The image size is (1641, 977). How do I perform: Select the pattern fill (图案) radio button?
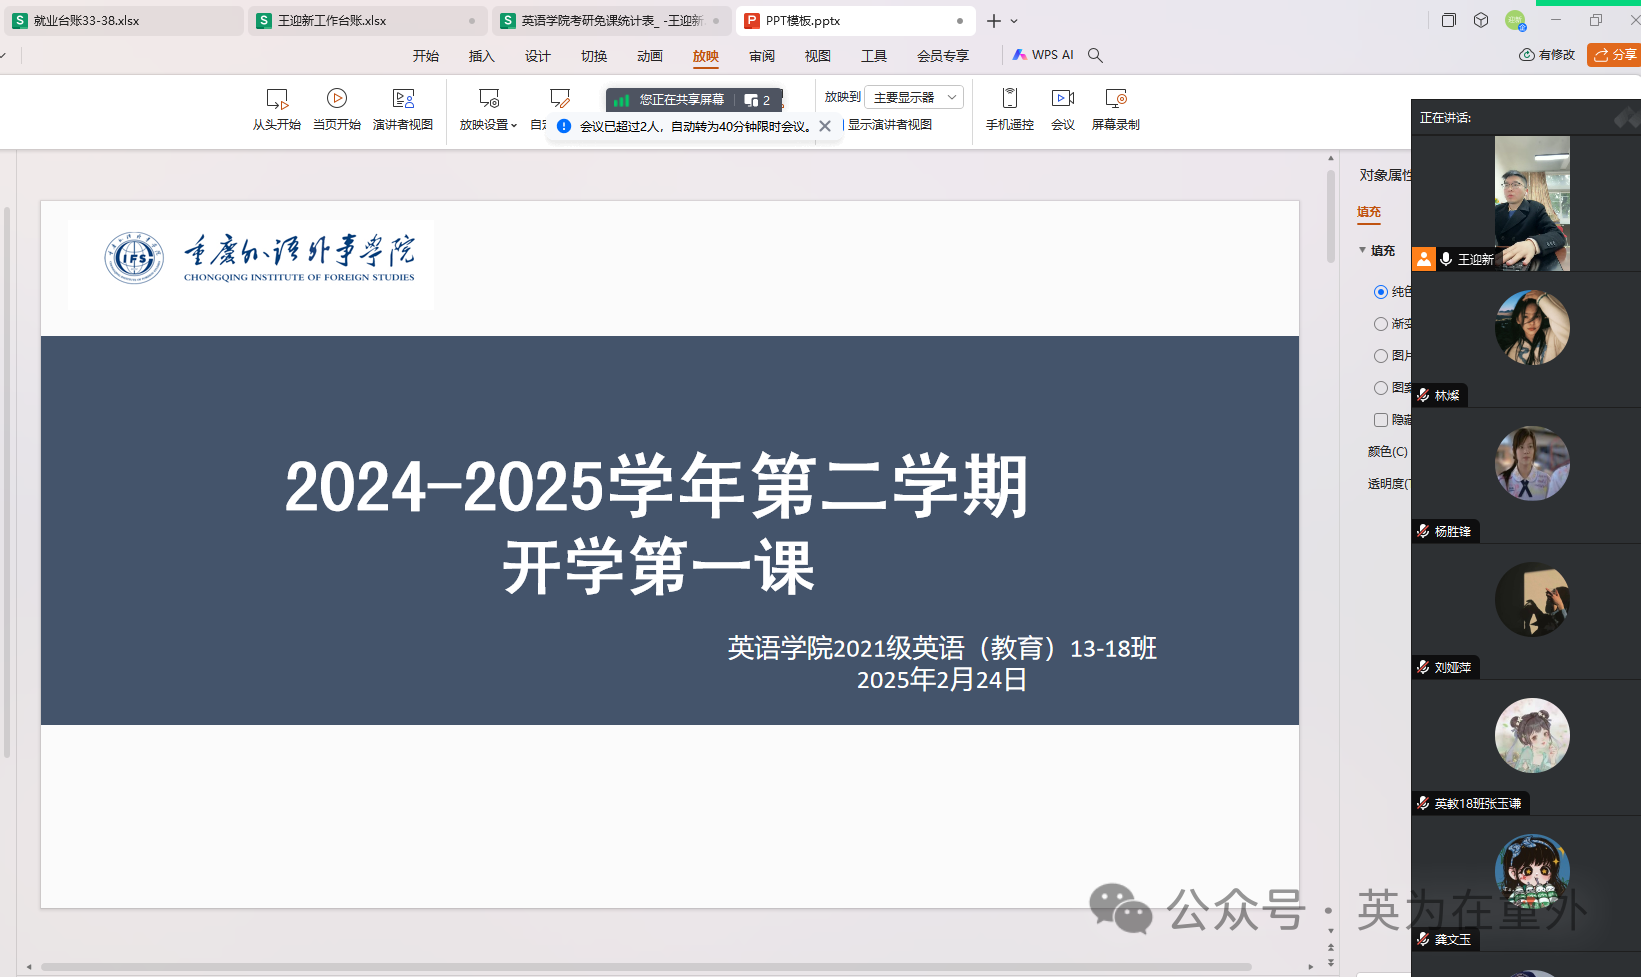(1381, 388)
